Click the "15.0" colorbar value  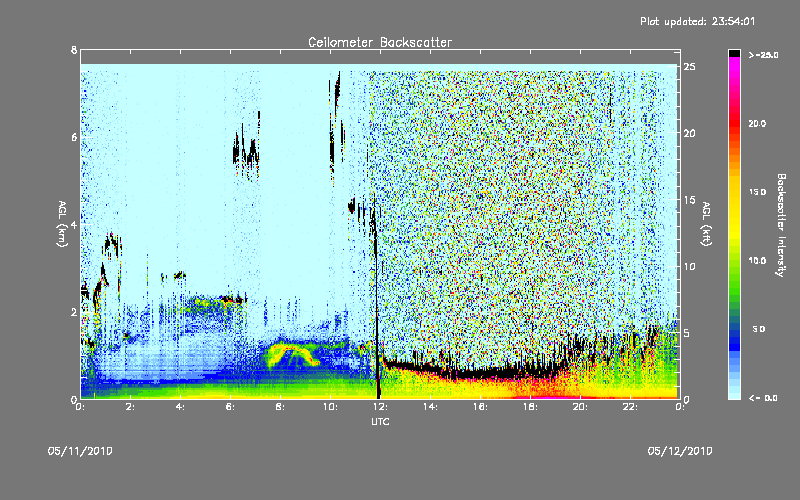coord(757,192)
